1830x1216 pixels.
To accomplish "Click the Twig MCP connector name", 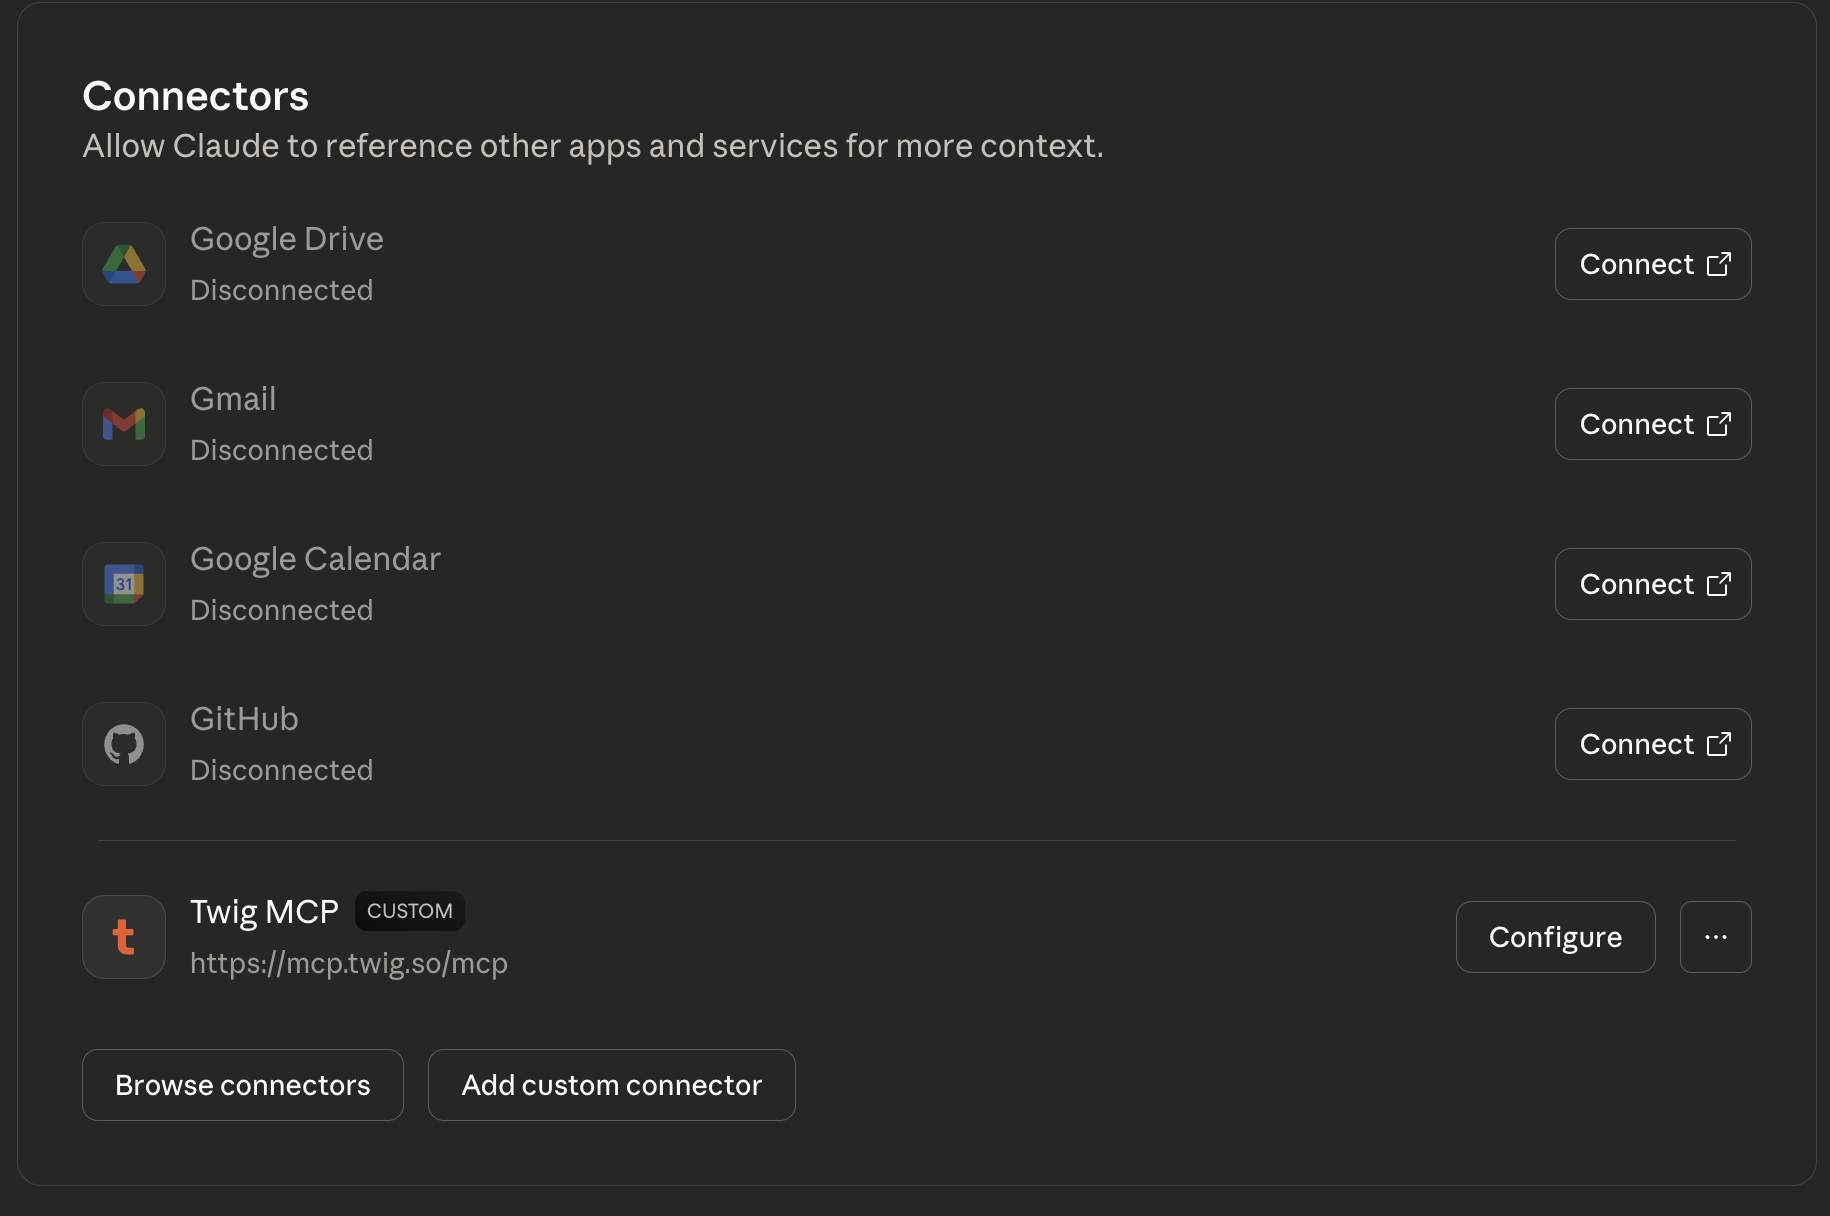I will click(x=264, y=912).
